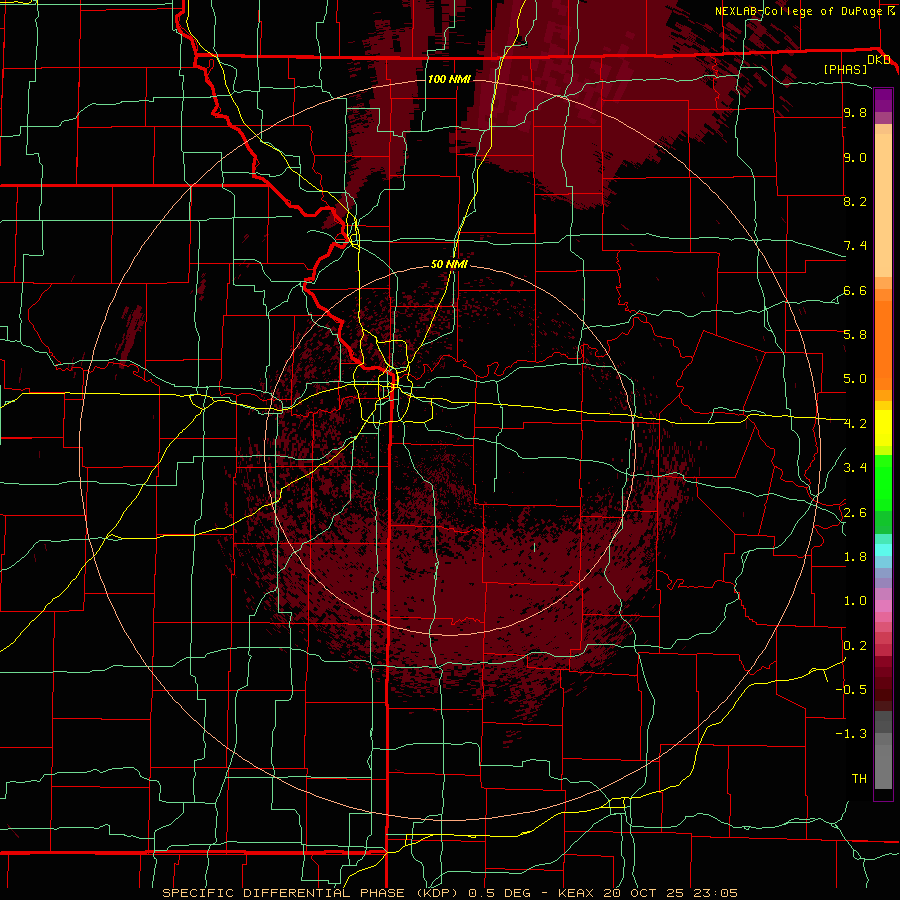Click the 6.6 value on the color scale
Image resolution: width=900 pixels, height=900 pixels.
(x=855, y=290)
